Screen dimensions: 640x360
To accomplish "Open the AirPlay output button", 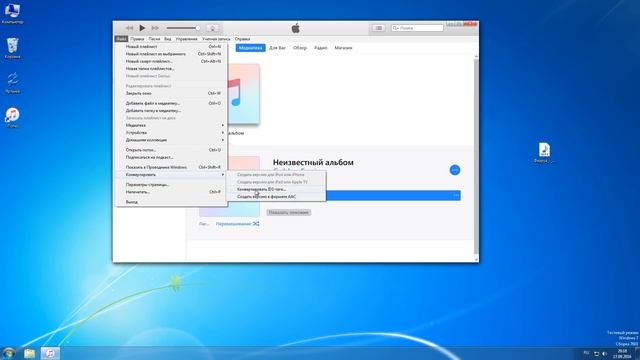I will point(212,28).
